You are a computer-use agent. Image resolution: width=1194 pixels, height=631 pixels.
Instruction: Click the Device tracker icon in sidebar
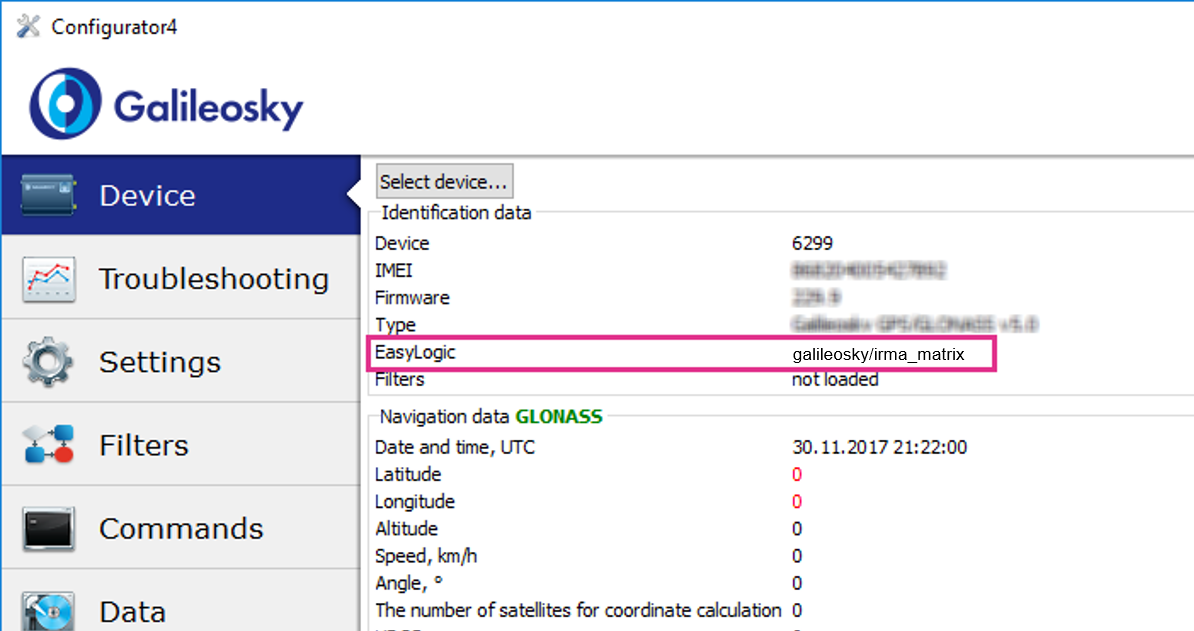48,195
